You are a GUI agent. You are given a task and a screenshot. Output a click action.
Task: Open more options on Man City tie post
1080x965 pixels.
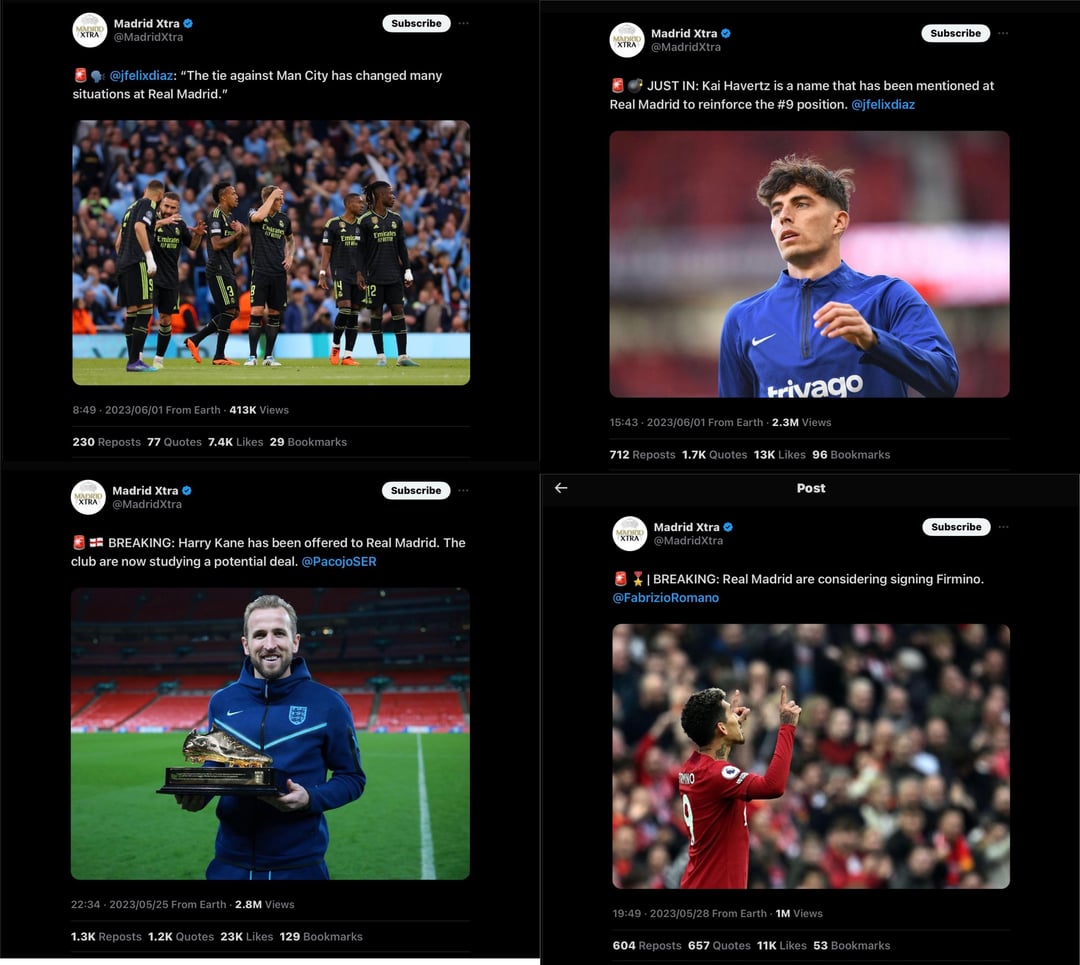click(464, 23)
